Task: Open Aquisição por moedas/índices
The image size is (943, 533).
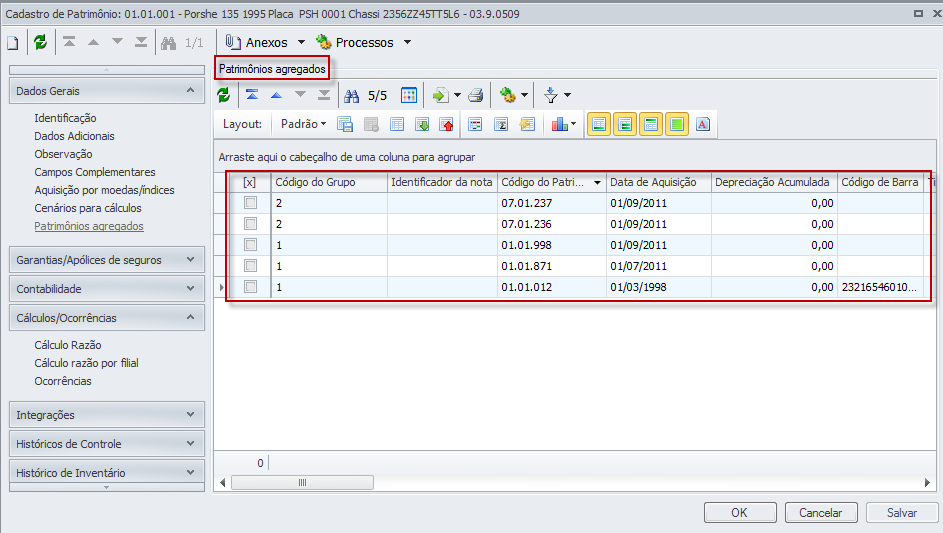Action: tap(104, 190)
